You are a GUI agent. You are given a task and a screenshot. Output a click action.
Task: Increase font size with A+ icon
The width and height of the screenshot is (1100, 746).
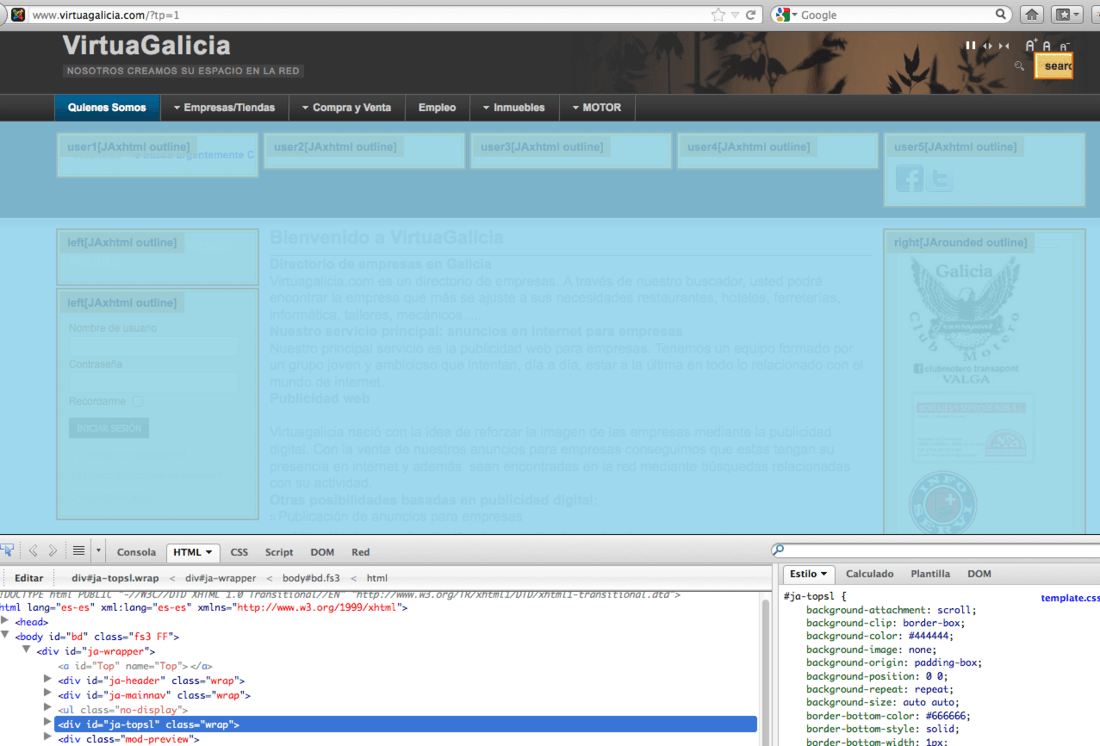pyautogui.click(x=1031, y=46)
